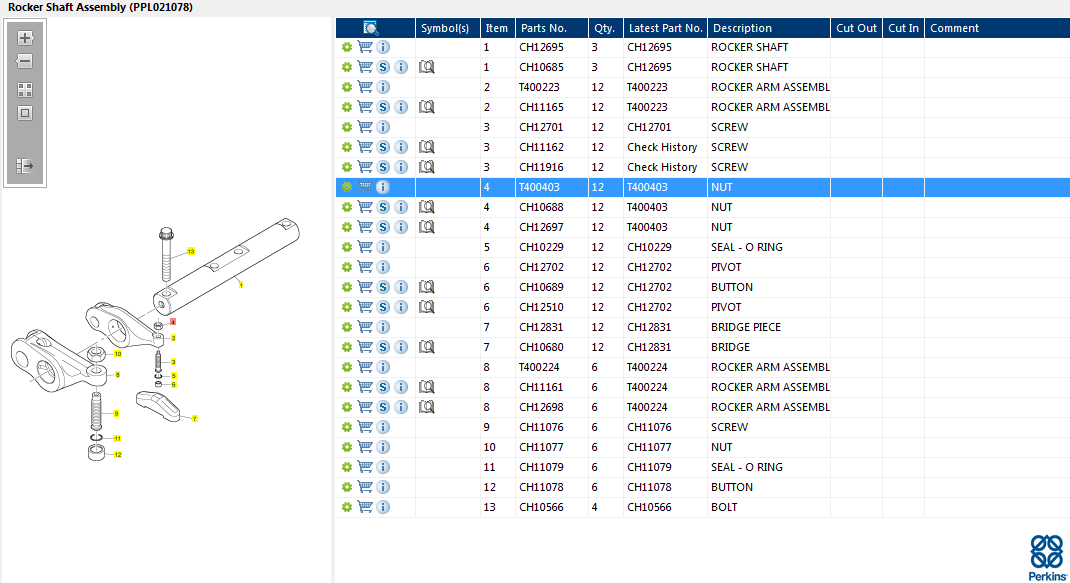The image size is (1070, 583).
Task: Sort by Symbol(s) column header
Action: point(448,28)
